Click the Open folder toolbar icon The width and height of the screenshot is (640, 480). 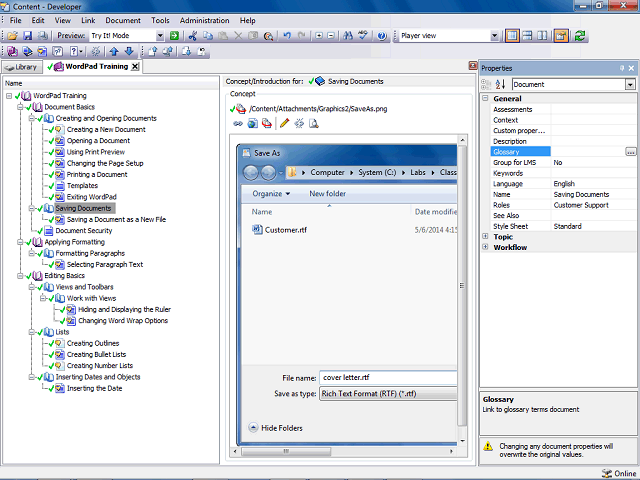click(x=12, y=36)
